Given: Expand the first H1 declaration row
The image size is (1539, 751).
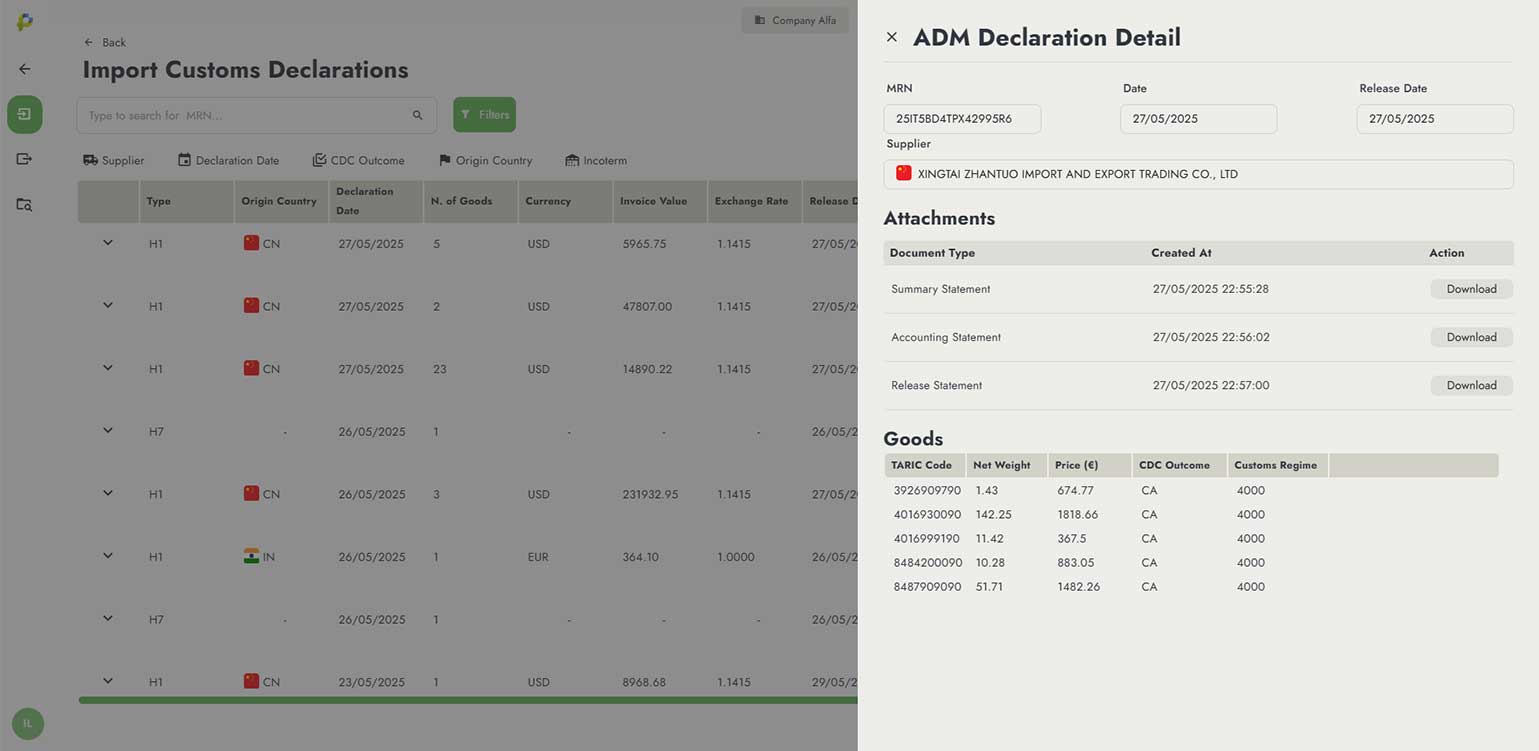Looking at the screenshot, I should [x=108, y=243].
